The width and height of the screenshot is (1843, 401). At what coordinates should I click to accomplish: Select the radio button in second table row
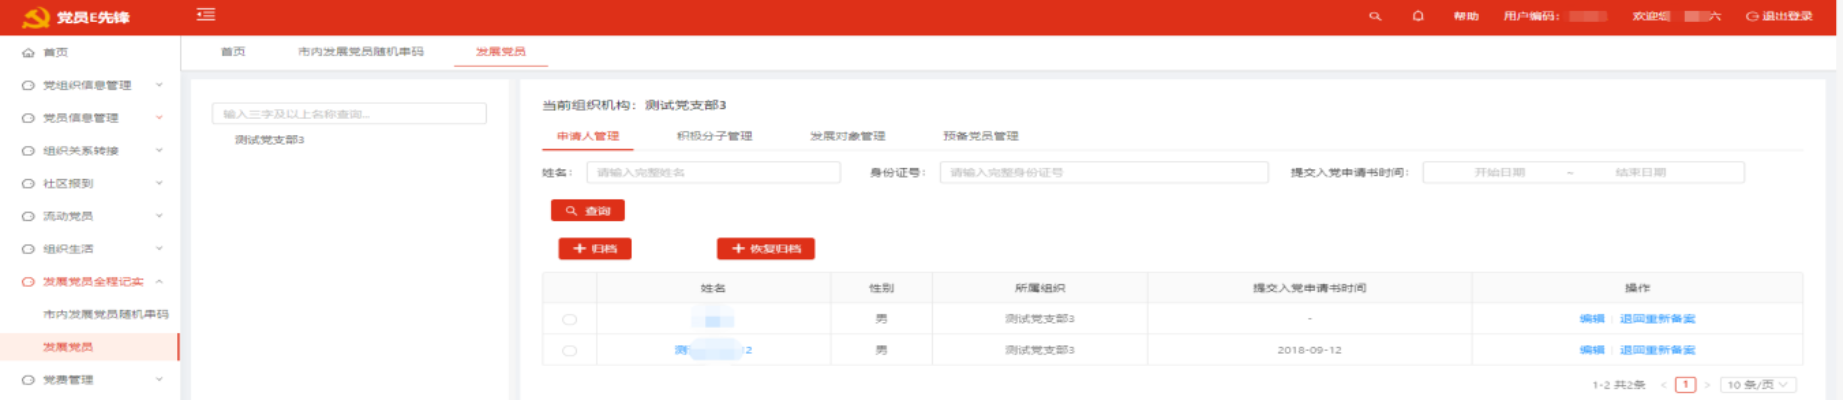pyautogui.click(x=569, y=351)
